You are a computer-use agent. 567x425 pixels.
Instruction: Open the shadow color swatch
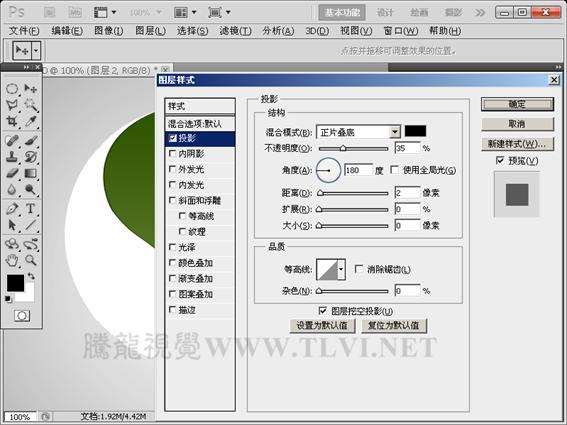[415, 131]
